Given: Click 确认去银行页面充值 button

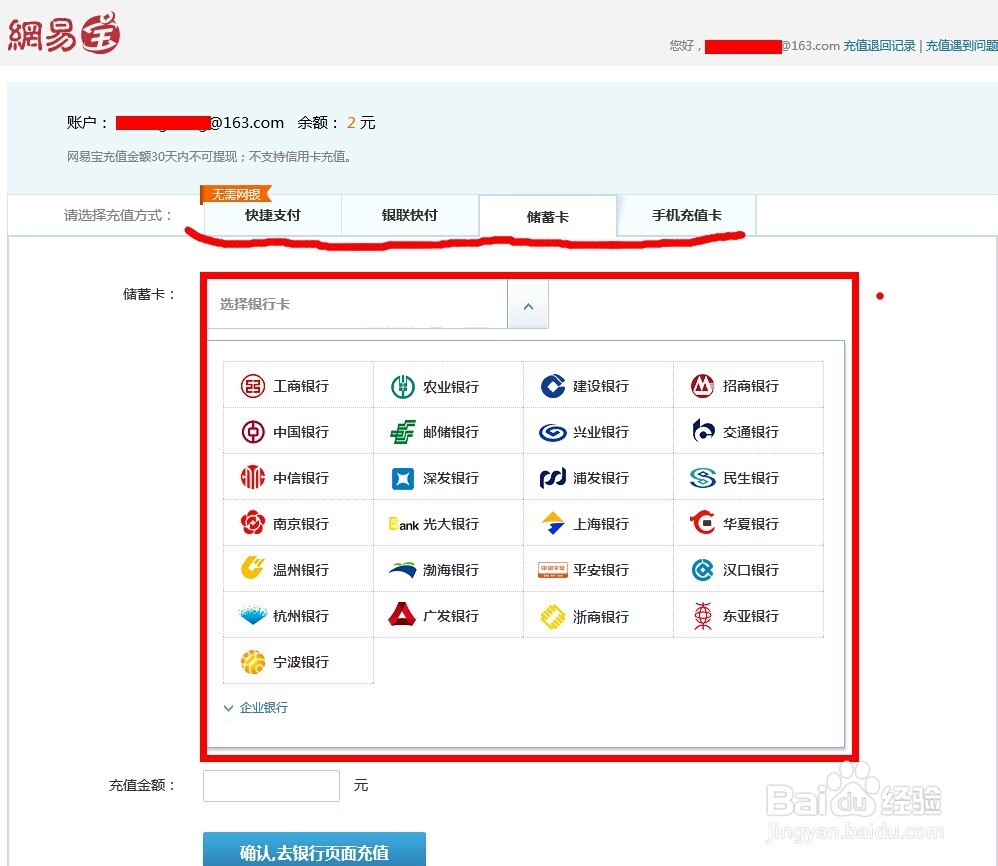Looking at the screenshot, I should click(x=314, y=850).
